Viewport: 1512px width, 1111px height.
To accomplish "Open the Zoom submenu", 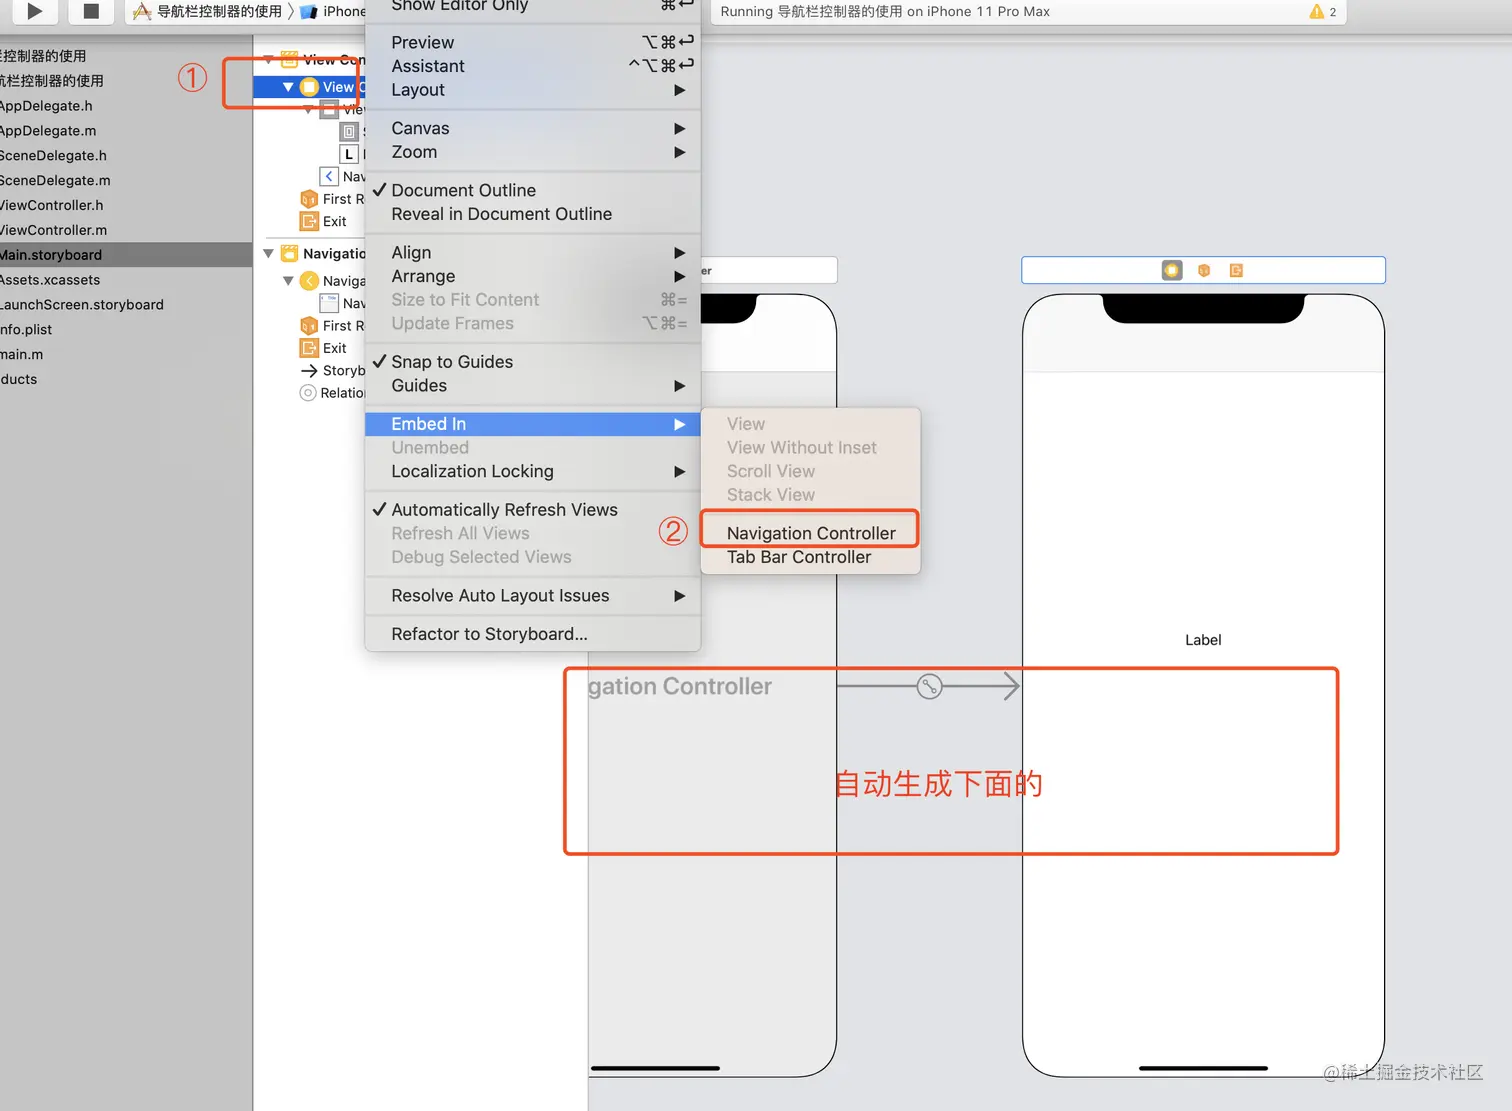I will pos(532,152).
